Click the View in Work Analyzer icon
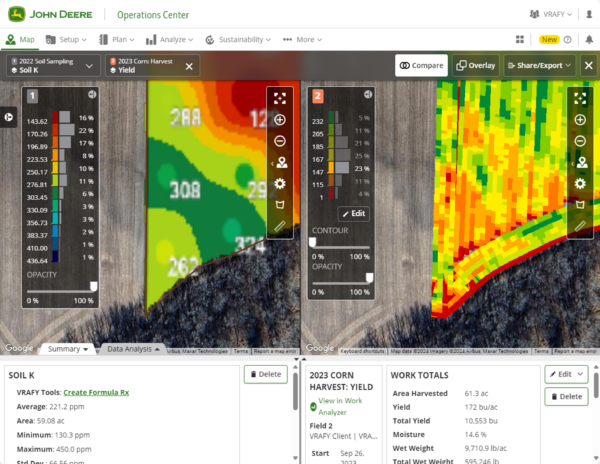The width and height of the screenshot is (600, 464). coord(313,407)
